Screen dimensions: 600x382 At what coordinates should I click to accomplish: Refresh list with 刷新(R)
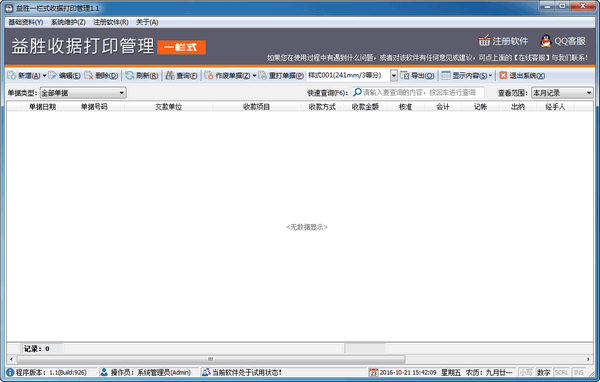coord(142,75)
